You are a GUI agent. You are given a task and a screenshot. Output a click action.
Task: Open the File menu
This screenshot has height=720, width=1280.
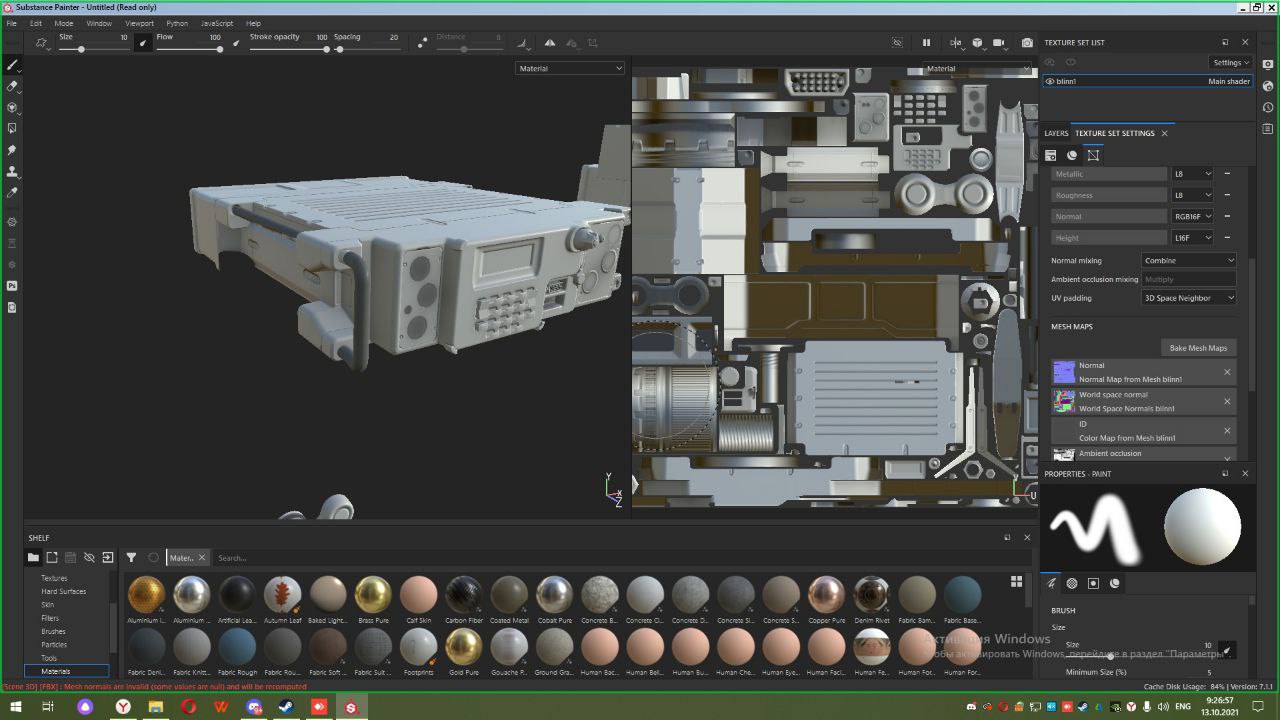point(12,23)
